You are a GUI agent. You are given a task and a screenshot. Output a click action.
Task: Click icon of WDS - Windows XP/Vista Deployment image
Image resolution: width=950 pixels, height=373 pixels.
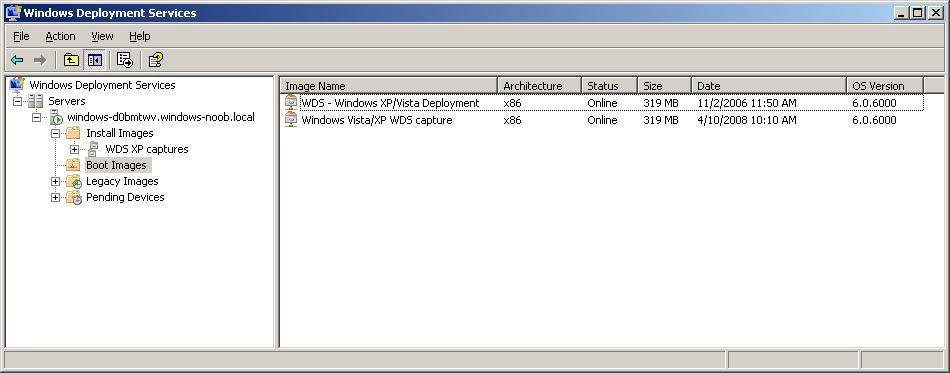(291, 103)
